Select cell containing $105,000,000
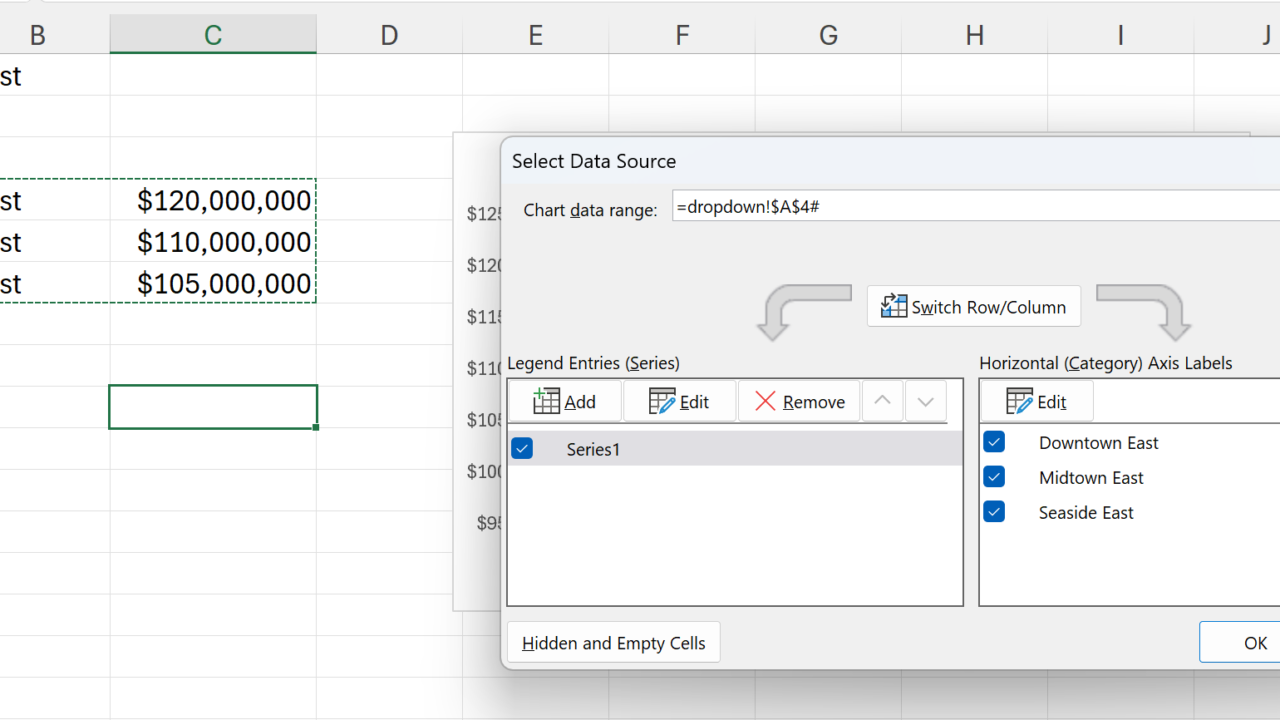 (x=213, y=284)
